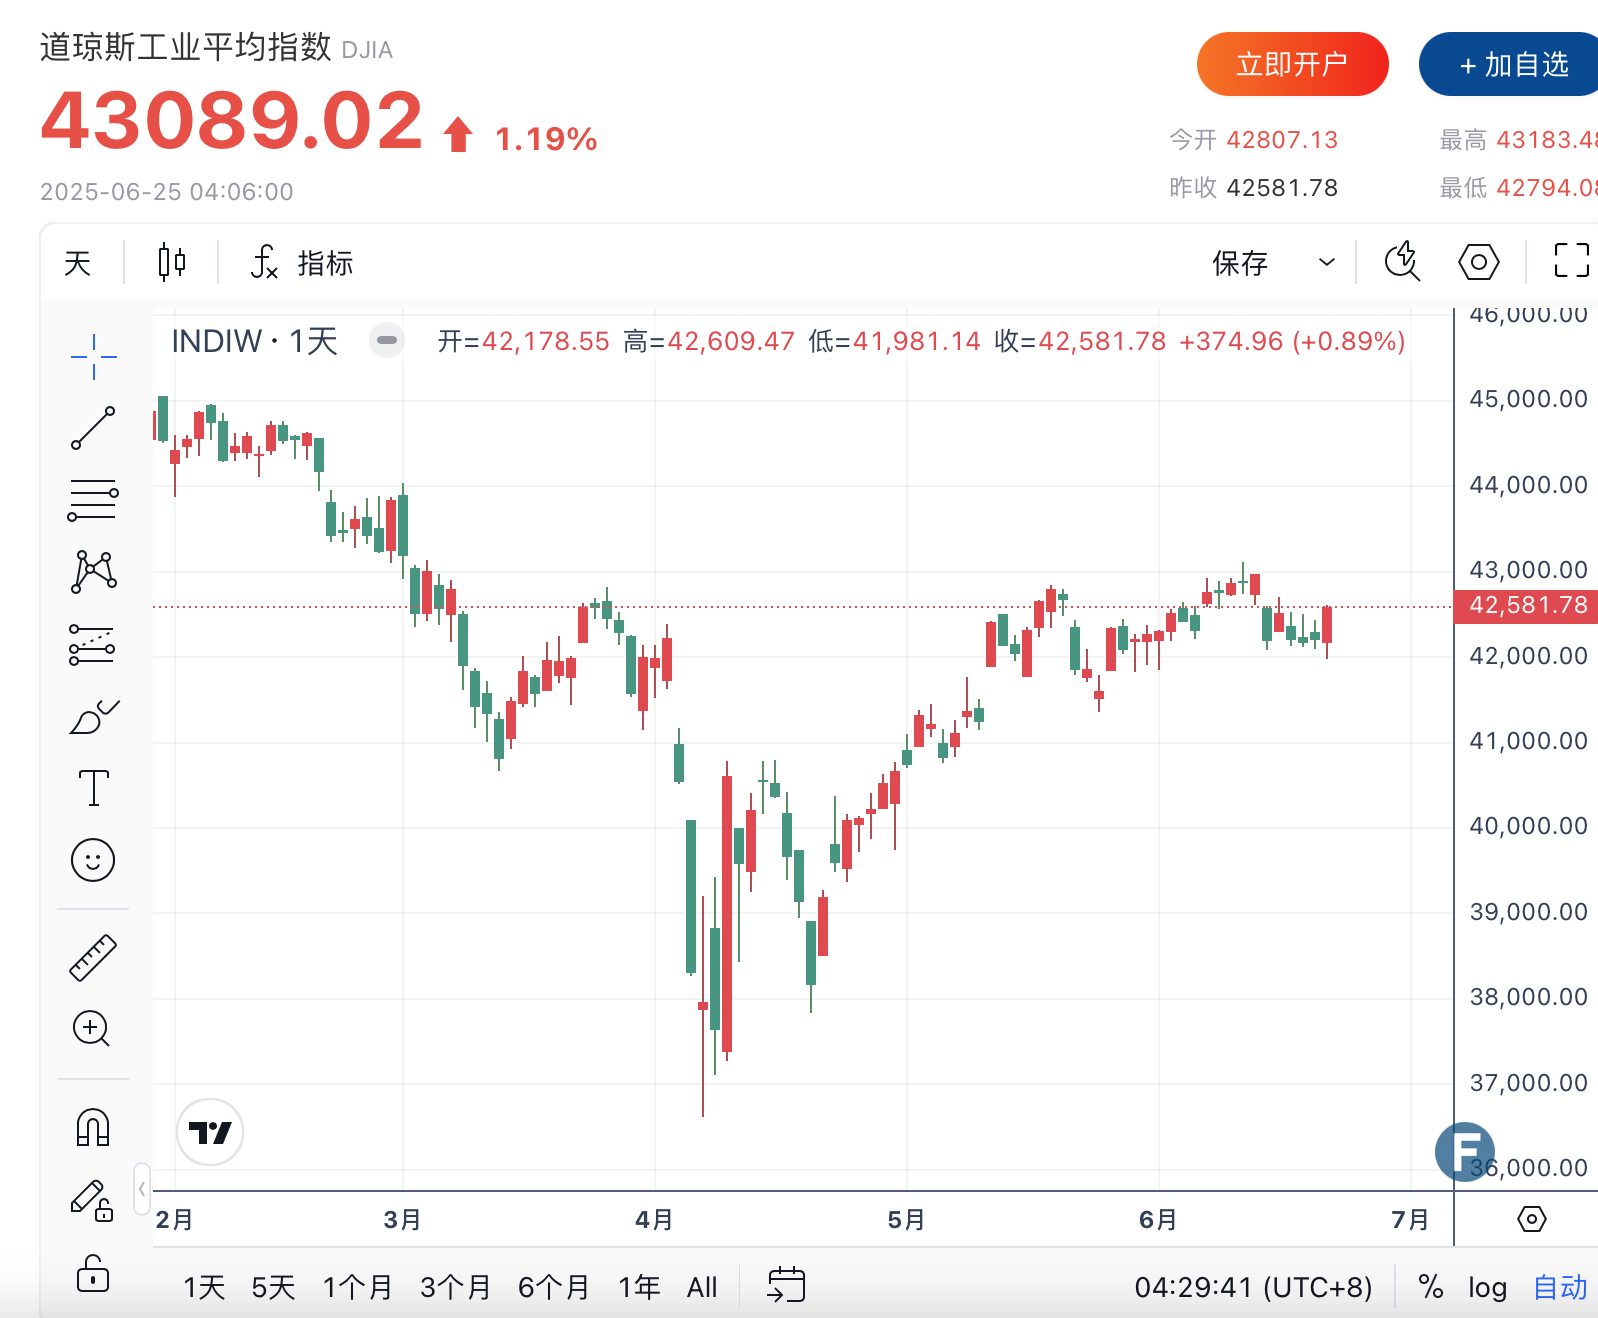Open the emoji icons tool
The image size is (1598, 1318).
coord(93,860)
